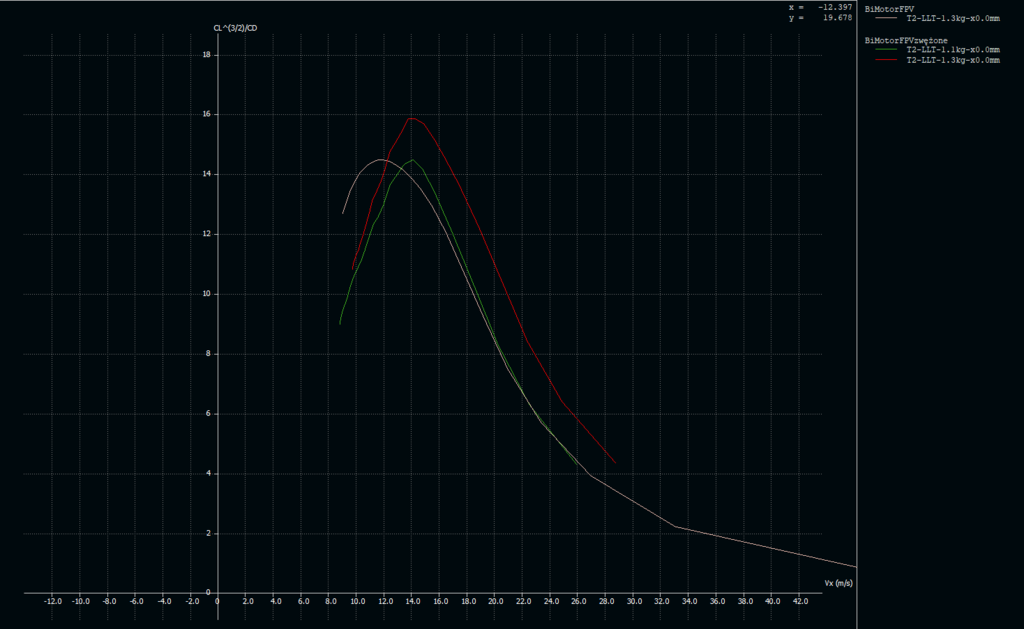Click the y coordinate readout value
The image size is (1024, 629).
point(835,17)
